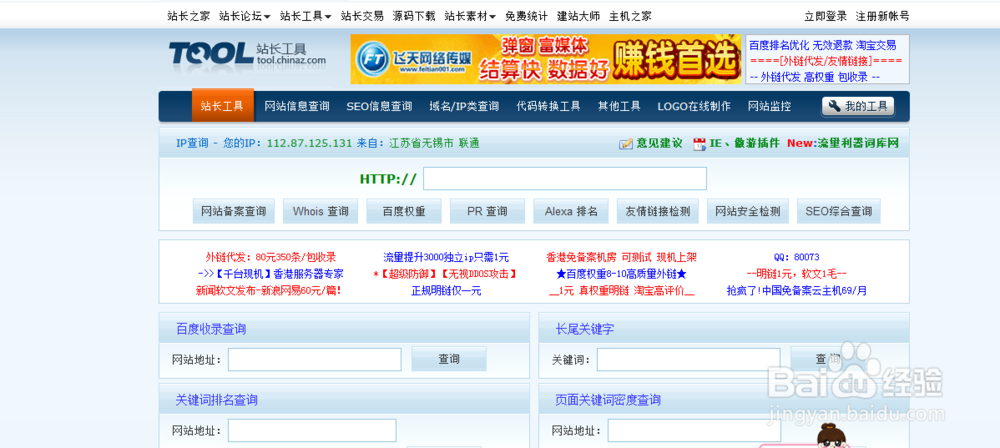Open 站长之家 in top bar
This screenshot has width=1000, height=448.
(x=189, y=17)
